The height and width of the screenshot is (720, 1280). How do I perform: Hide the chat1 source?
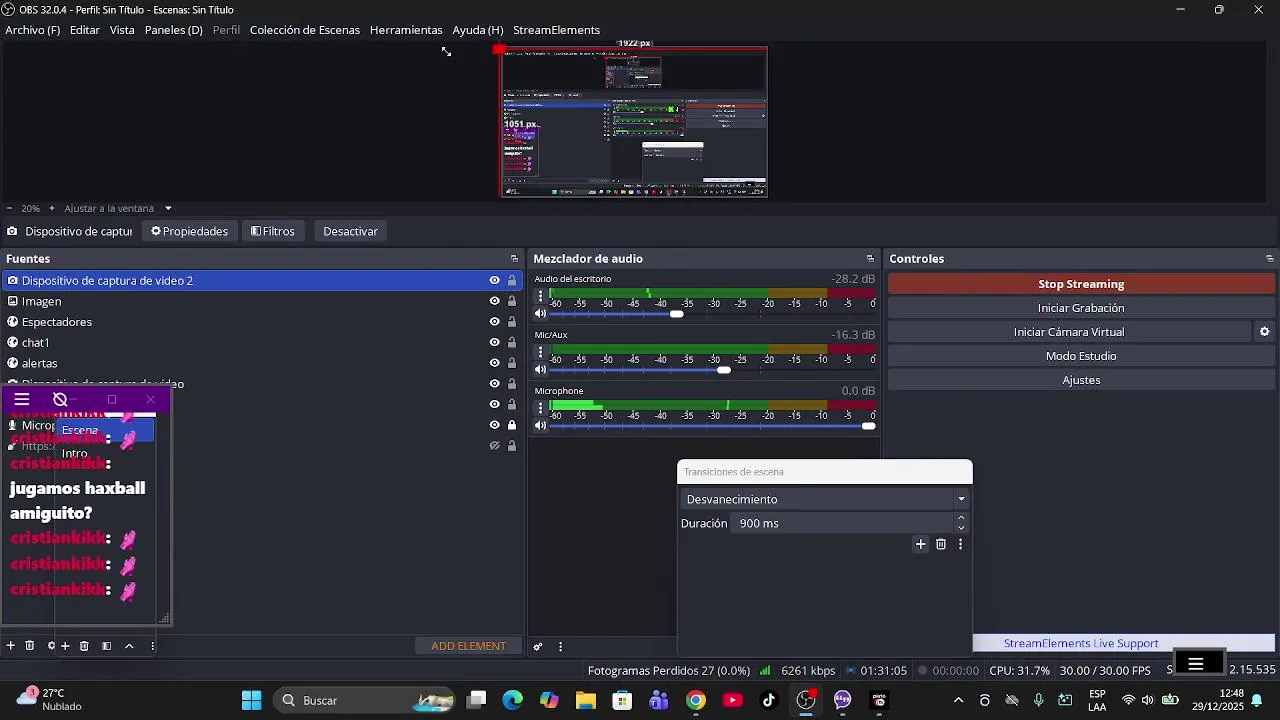tap(494, 342)
